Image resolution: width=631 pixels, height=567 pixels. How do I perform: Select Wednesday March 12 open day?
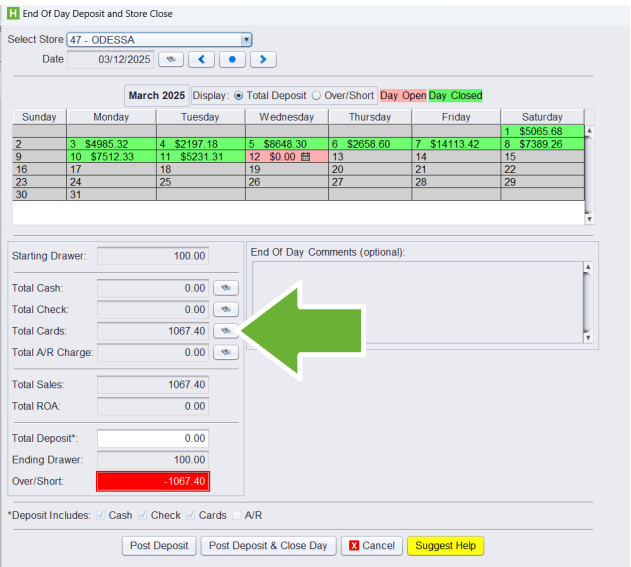286,157
